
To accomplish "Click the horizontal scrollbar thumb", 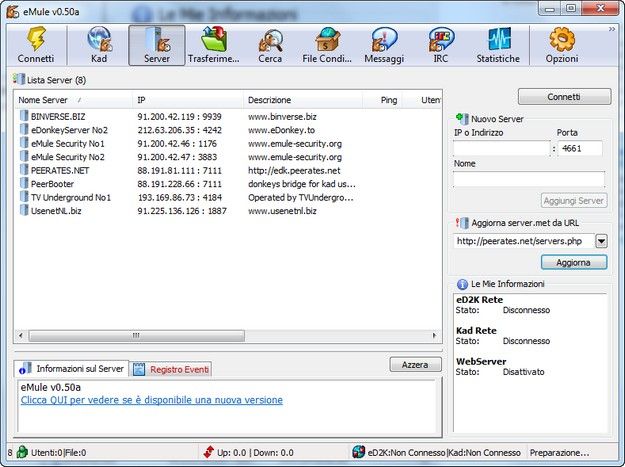I will click(137, 336).
